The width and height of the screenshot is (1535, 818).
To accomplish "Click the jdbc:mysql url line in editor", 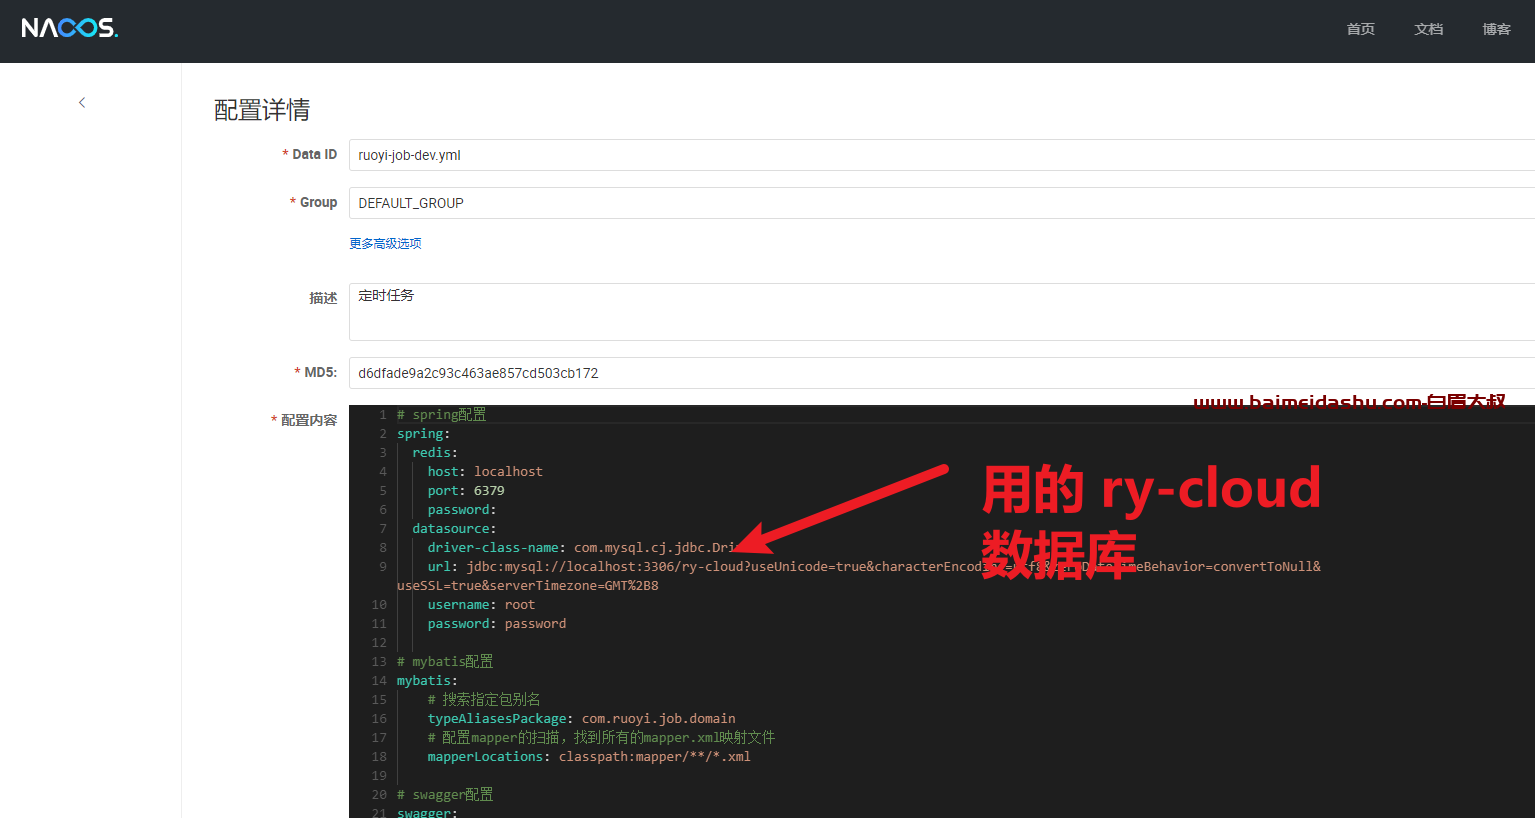I will point(874,566).
